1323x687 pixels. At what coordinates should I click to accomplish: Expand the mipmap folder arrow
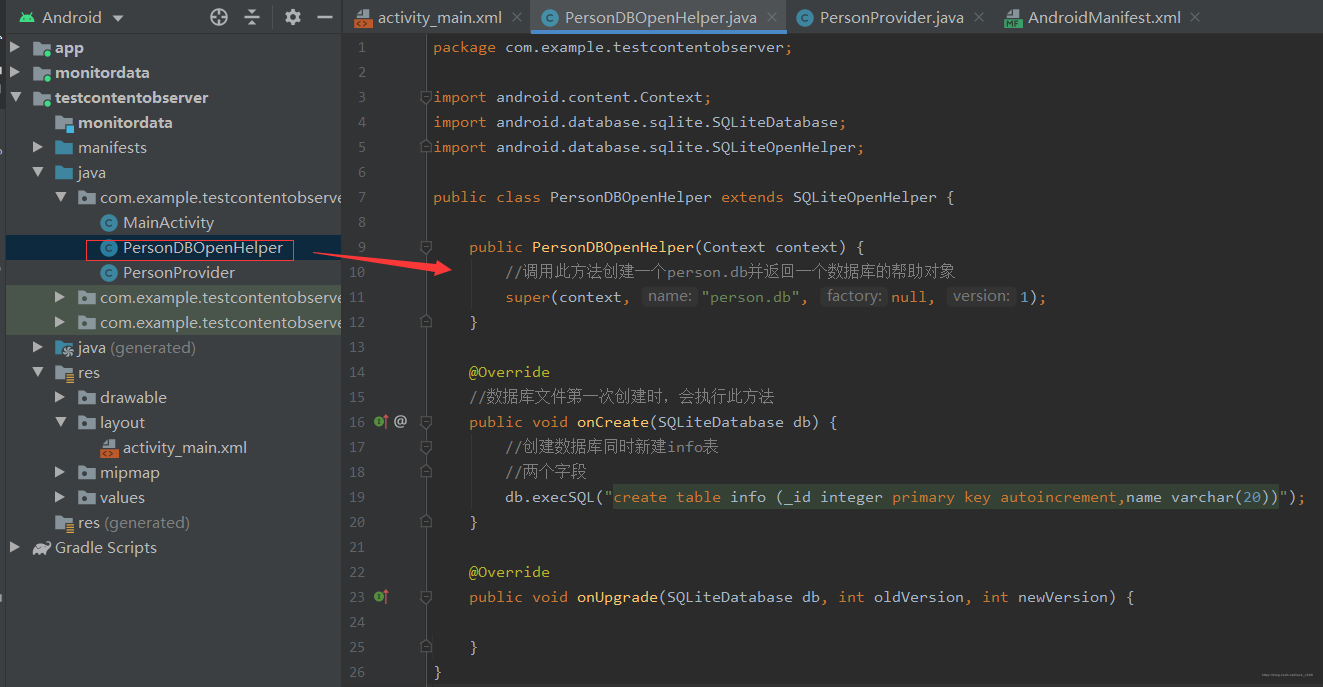(60, 473)
